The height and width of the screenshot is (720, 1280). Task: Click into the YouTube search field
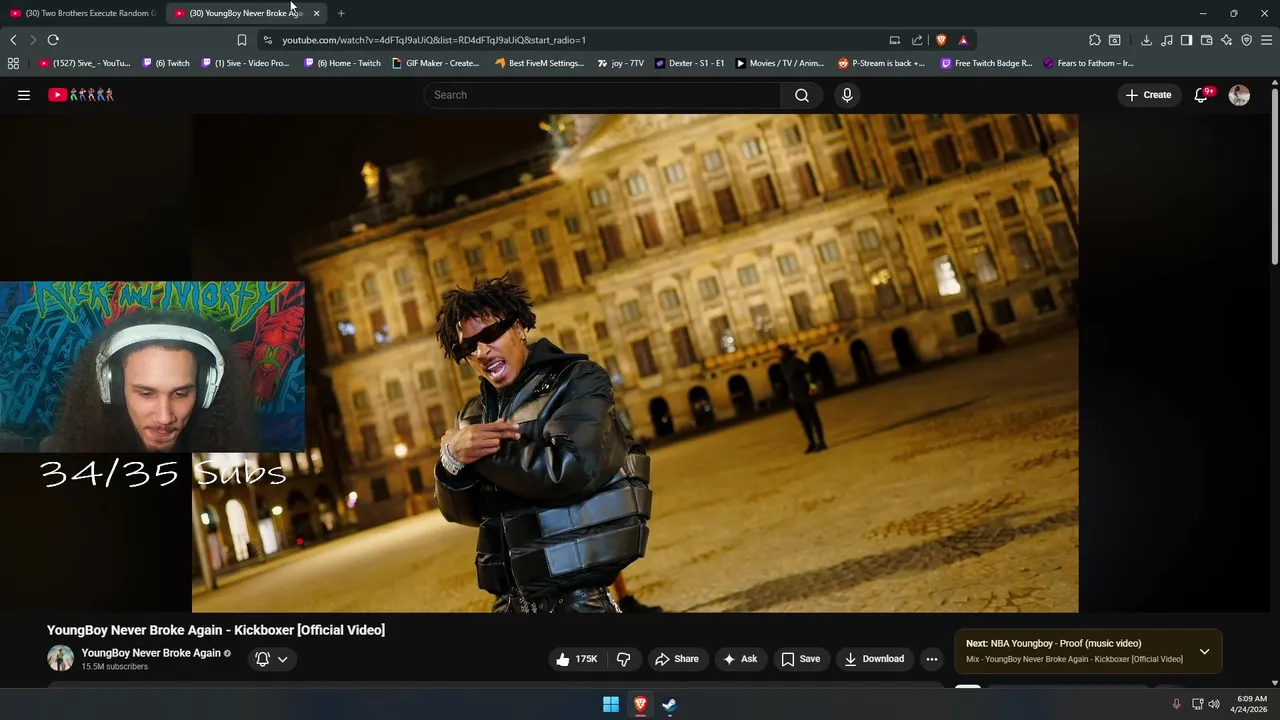(x=602, y=95)
